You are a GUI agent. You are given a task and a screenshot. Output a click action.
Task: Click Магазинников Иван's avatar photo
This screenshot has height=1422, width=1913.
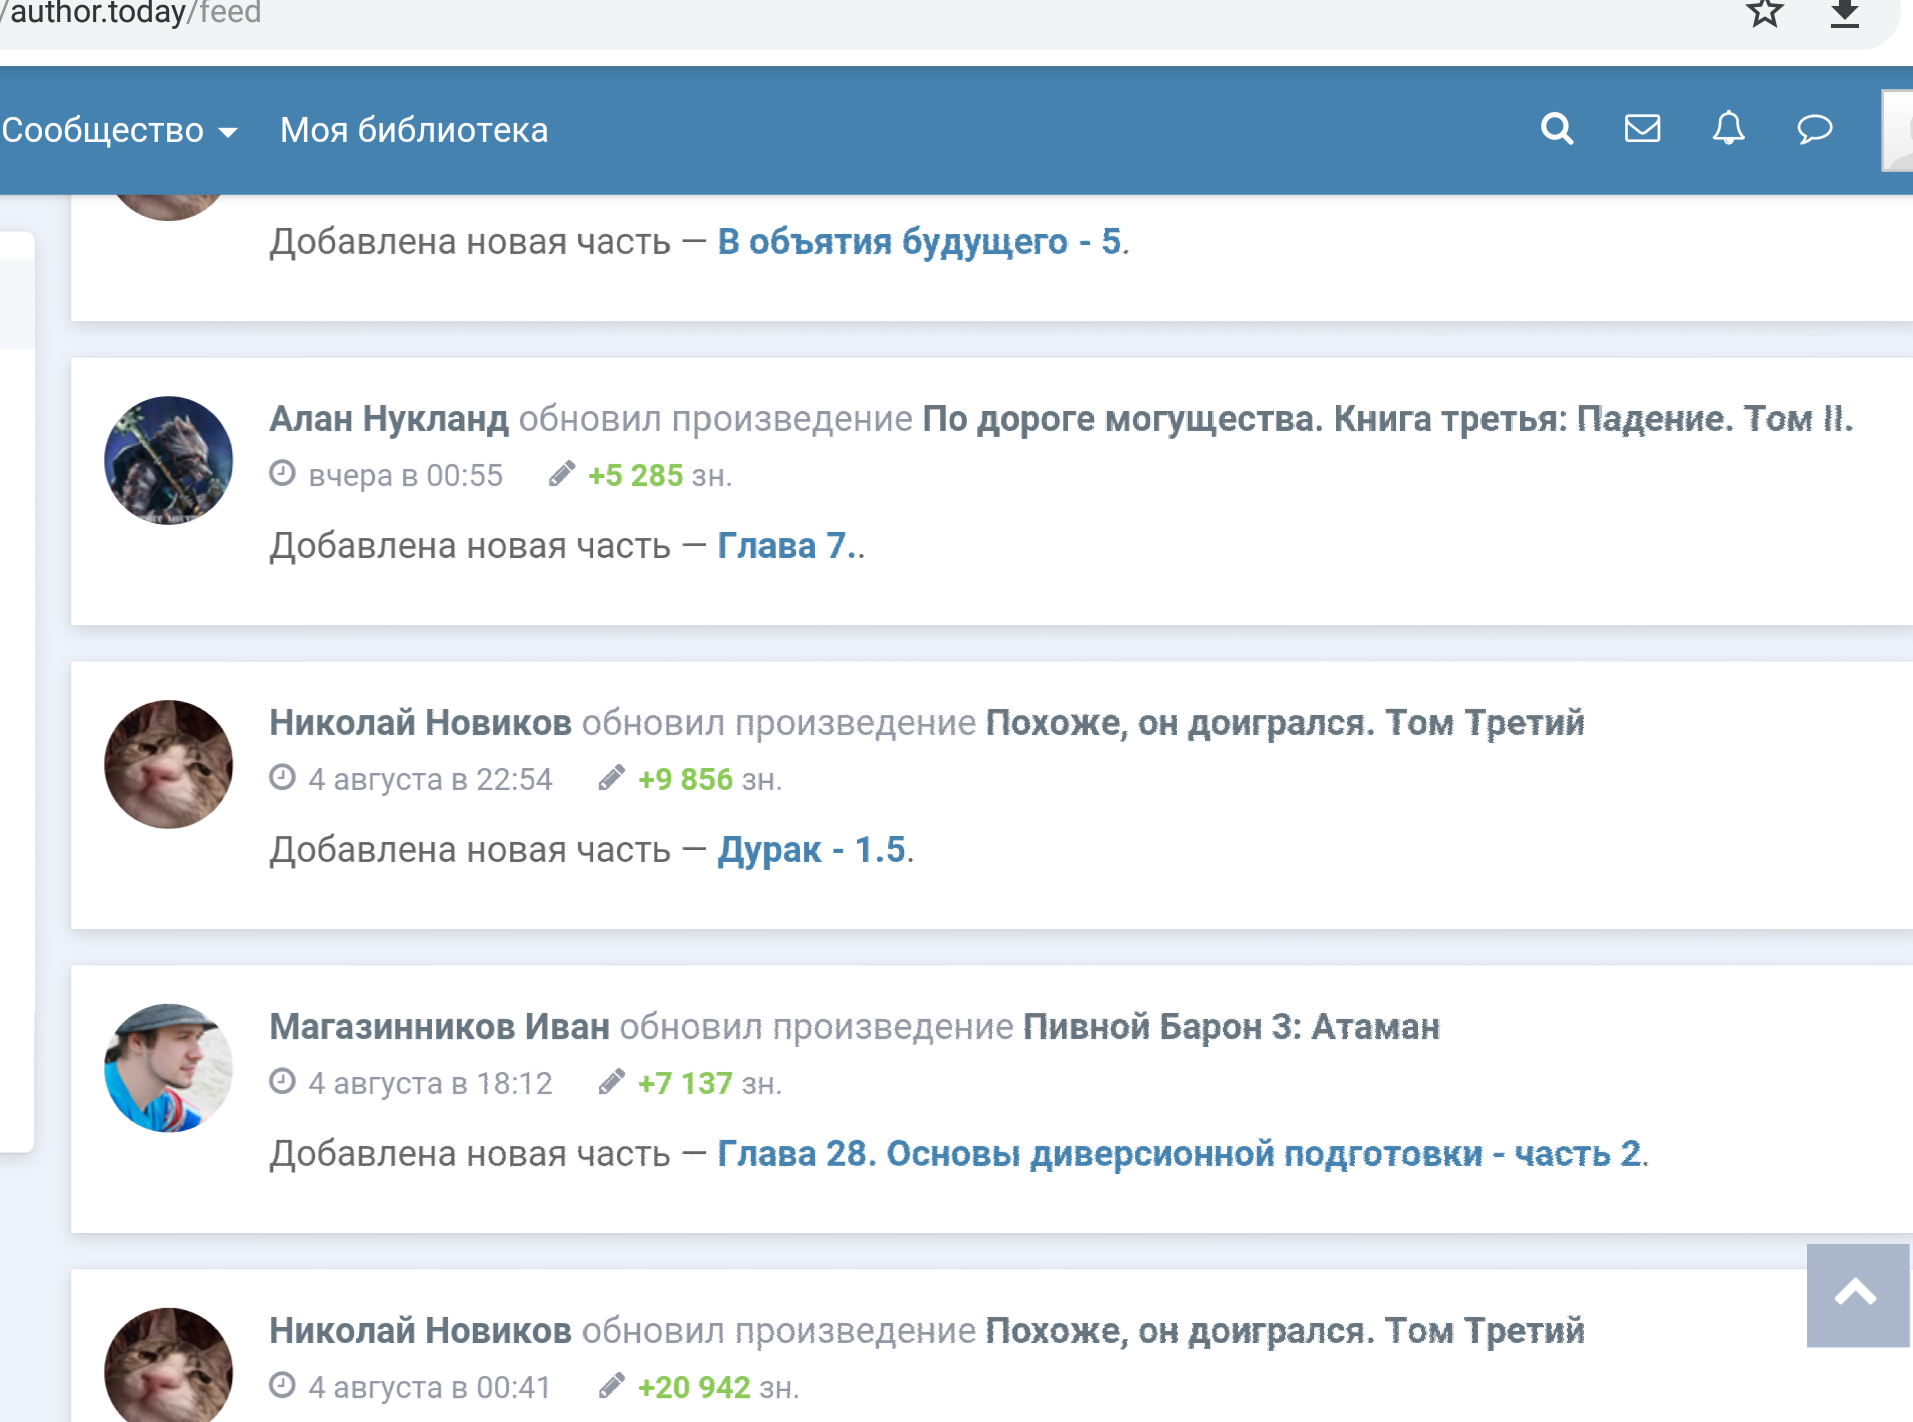pyautogui.click(x=168, y=1068)
